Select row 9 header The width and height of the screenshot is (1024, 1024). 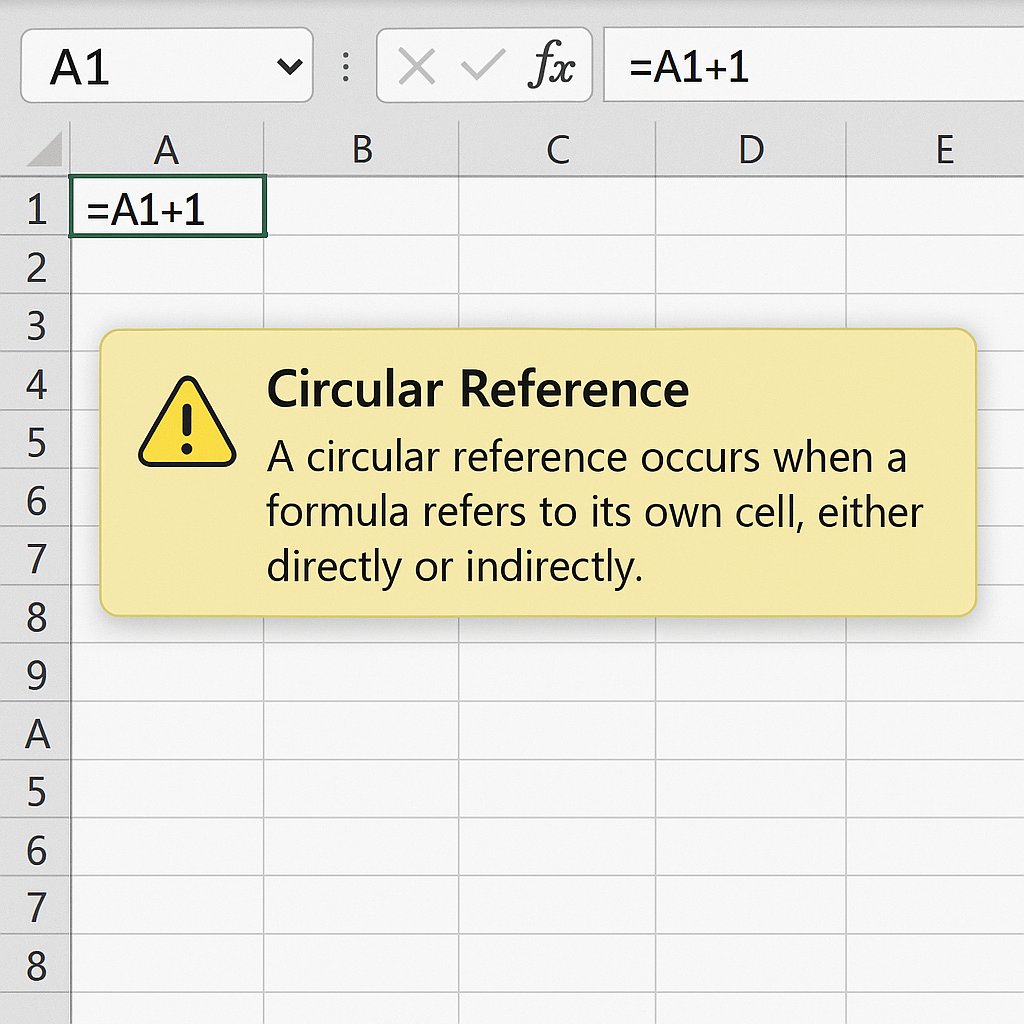tap(36, 675)
